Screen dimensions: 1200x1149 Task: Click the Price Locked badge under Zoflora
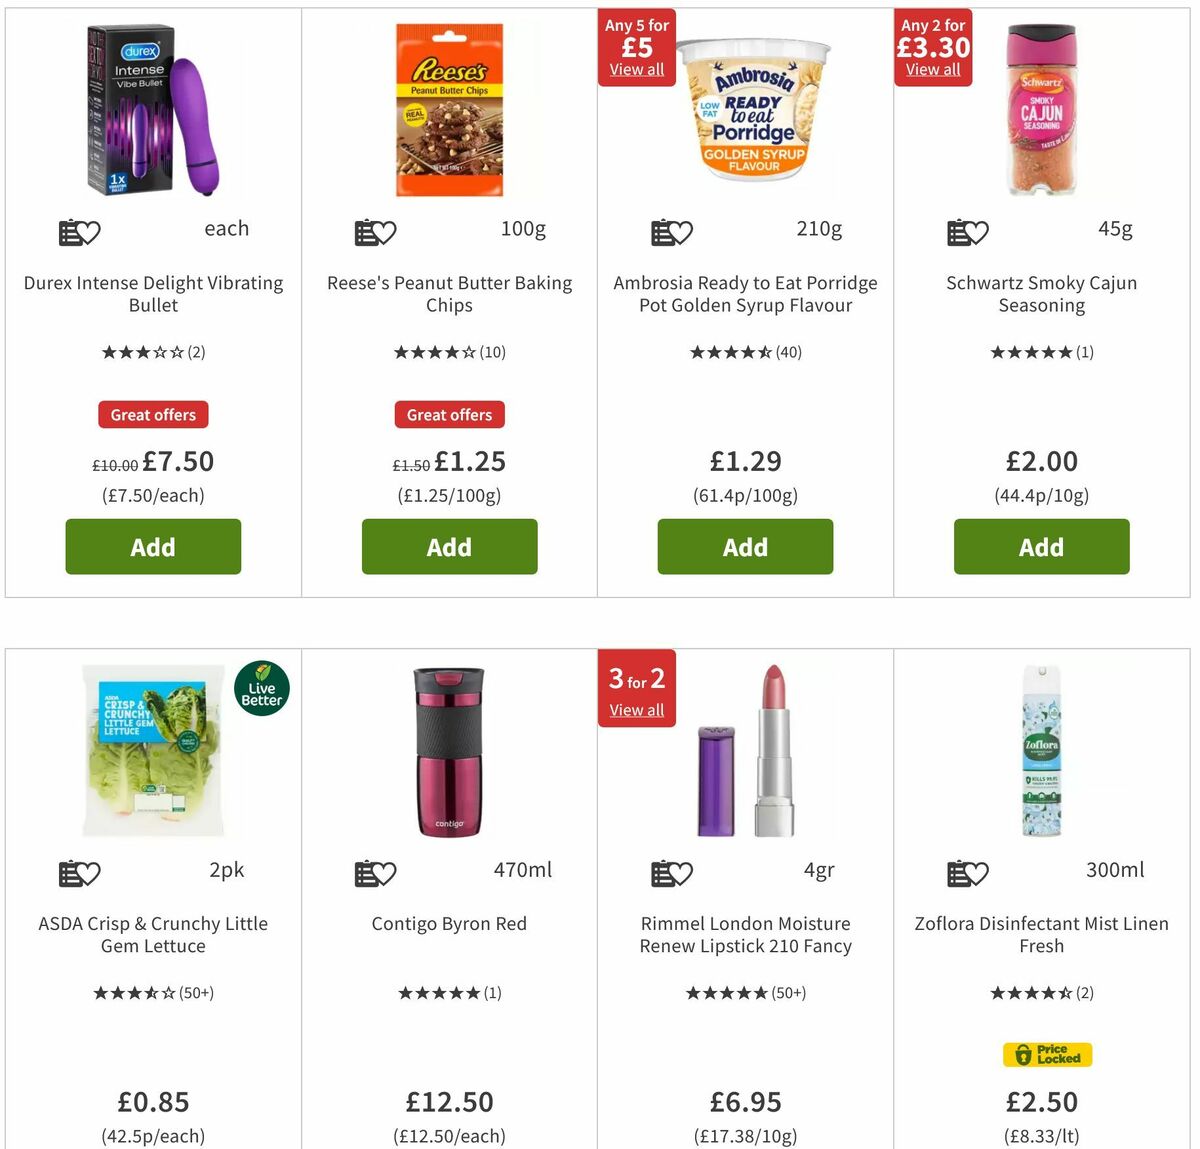coord(1047,1054)
